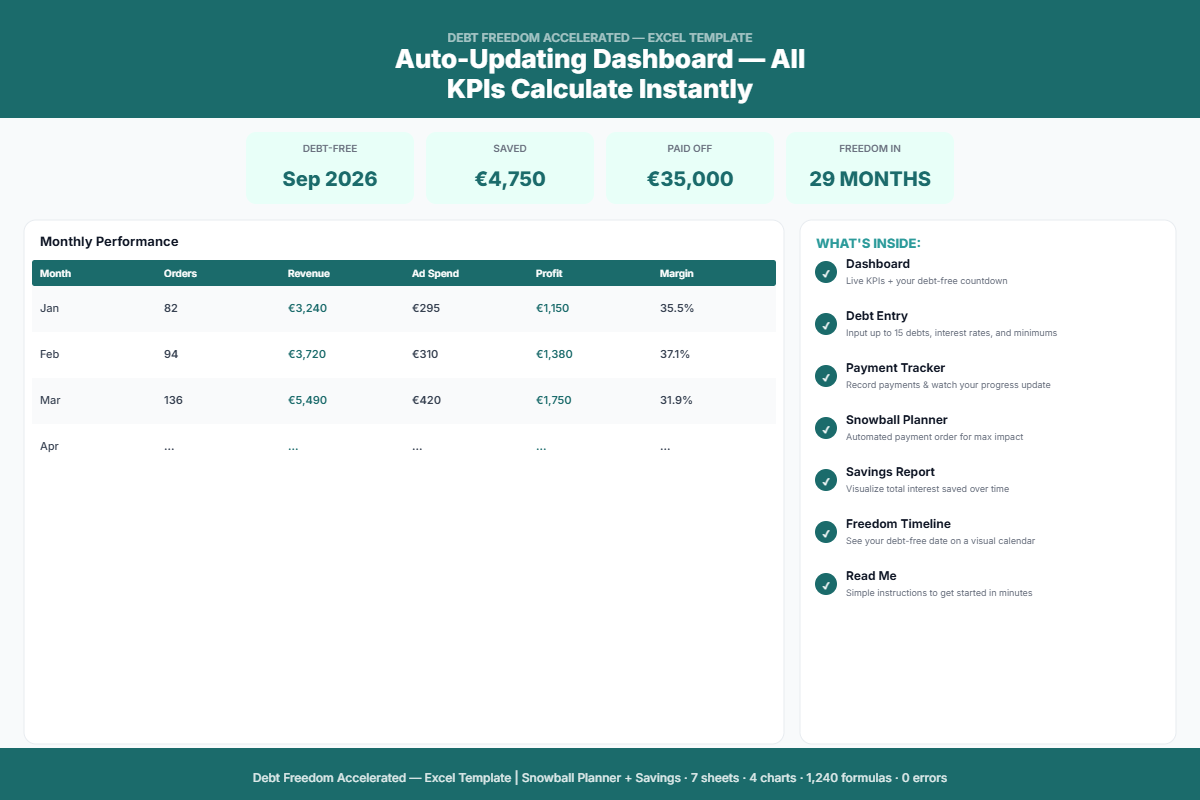This screenshot has width=1200, height=800.
Task: Click the checkmark icon beside Dashboard
Action: click(x=825, y=272)
